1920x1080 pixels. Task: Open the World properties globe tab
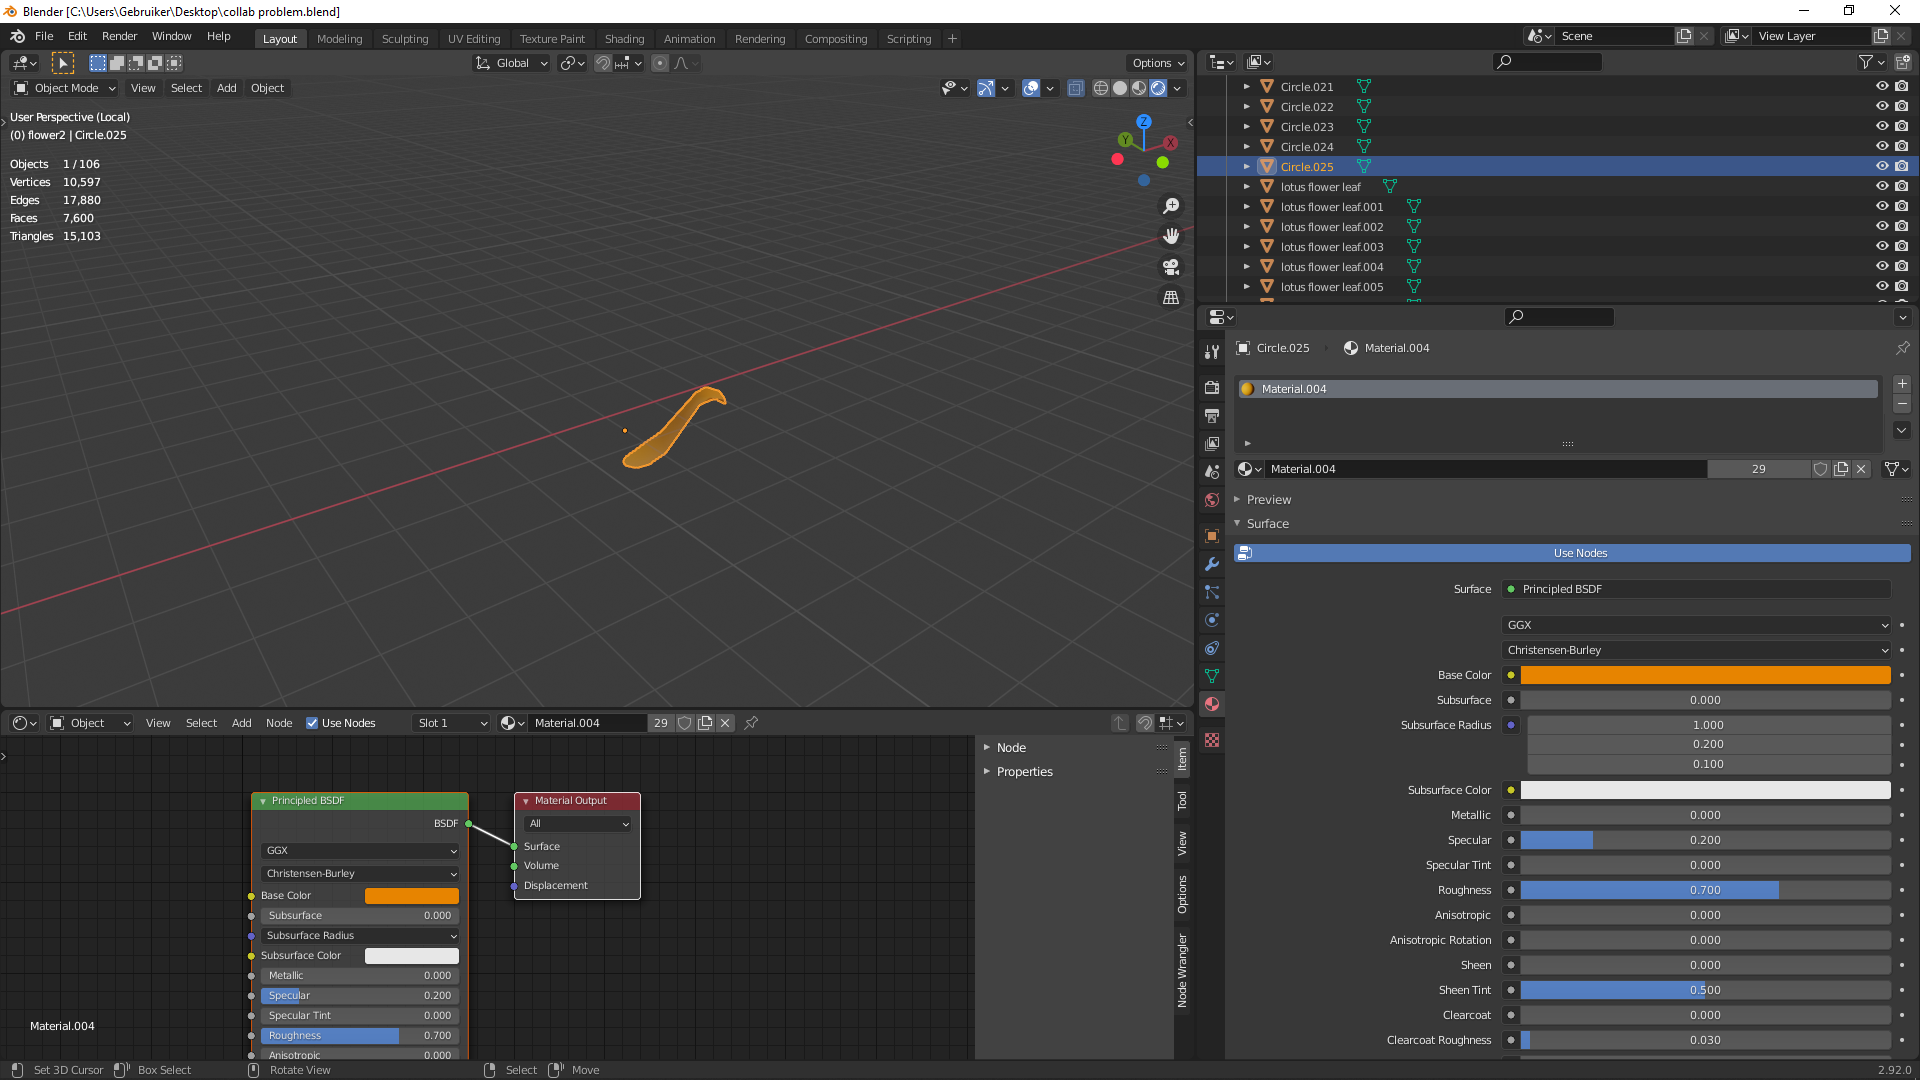coord(1212,500)
